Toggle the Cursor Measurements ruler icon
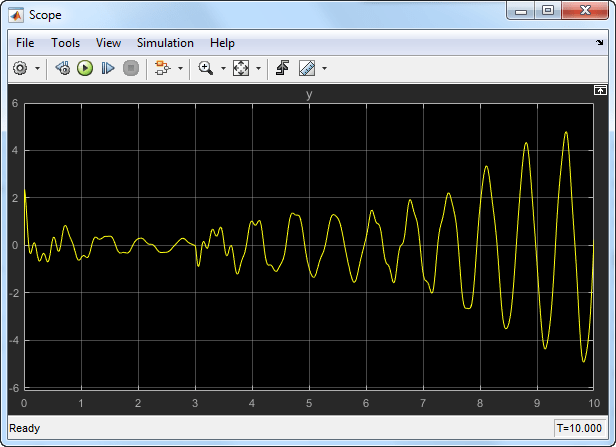Viewport: 616px width, 447px height. click(307, 68)
